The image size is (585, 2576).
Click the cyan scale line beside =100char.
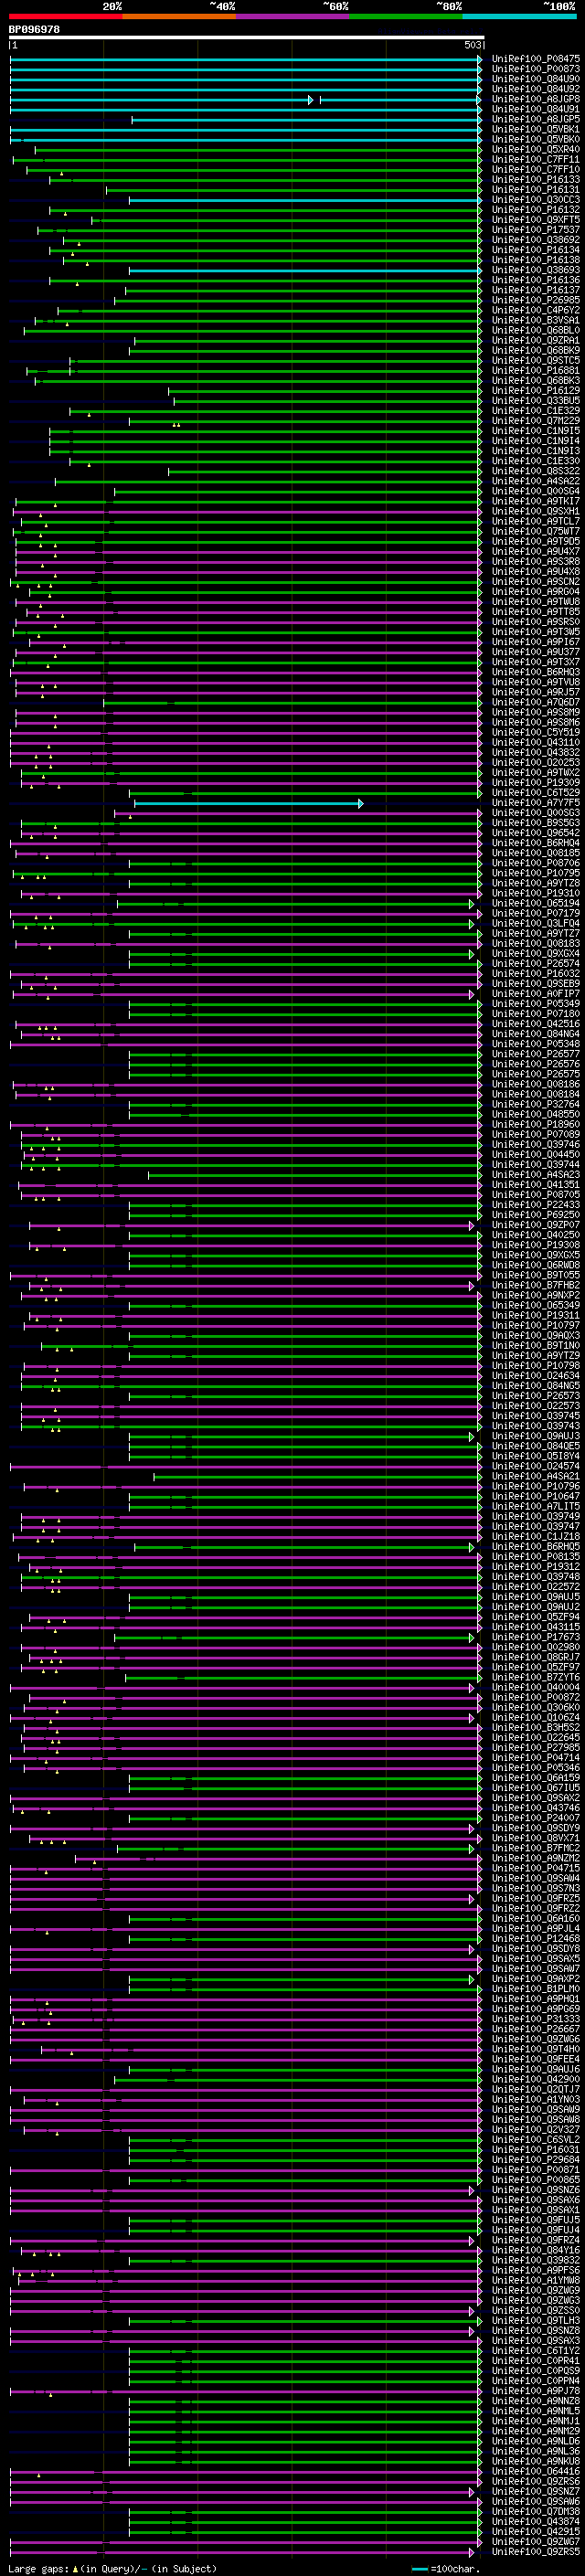point(420,2569)
